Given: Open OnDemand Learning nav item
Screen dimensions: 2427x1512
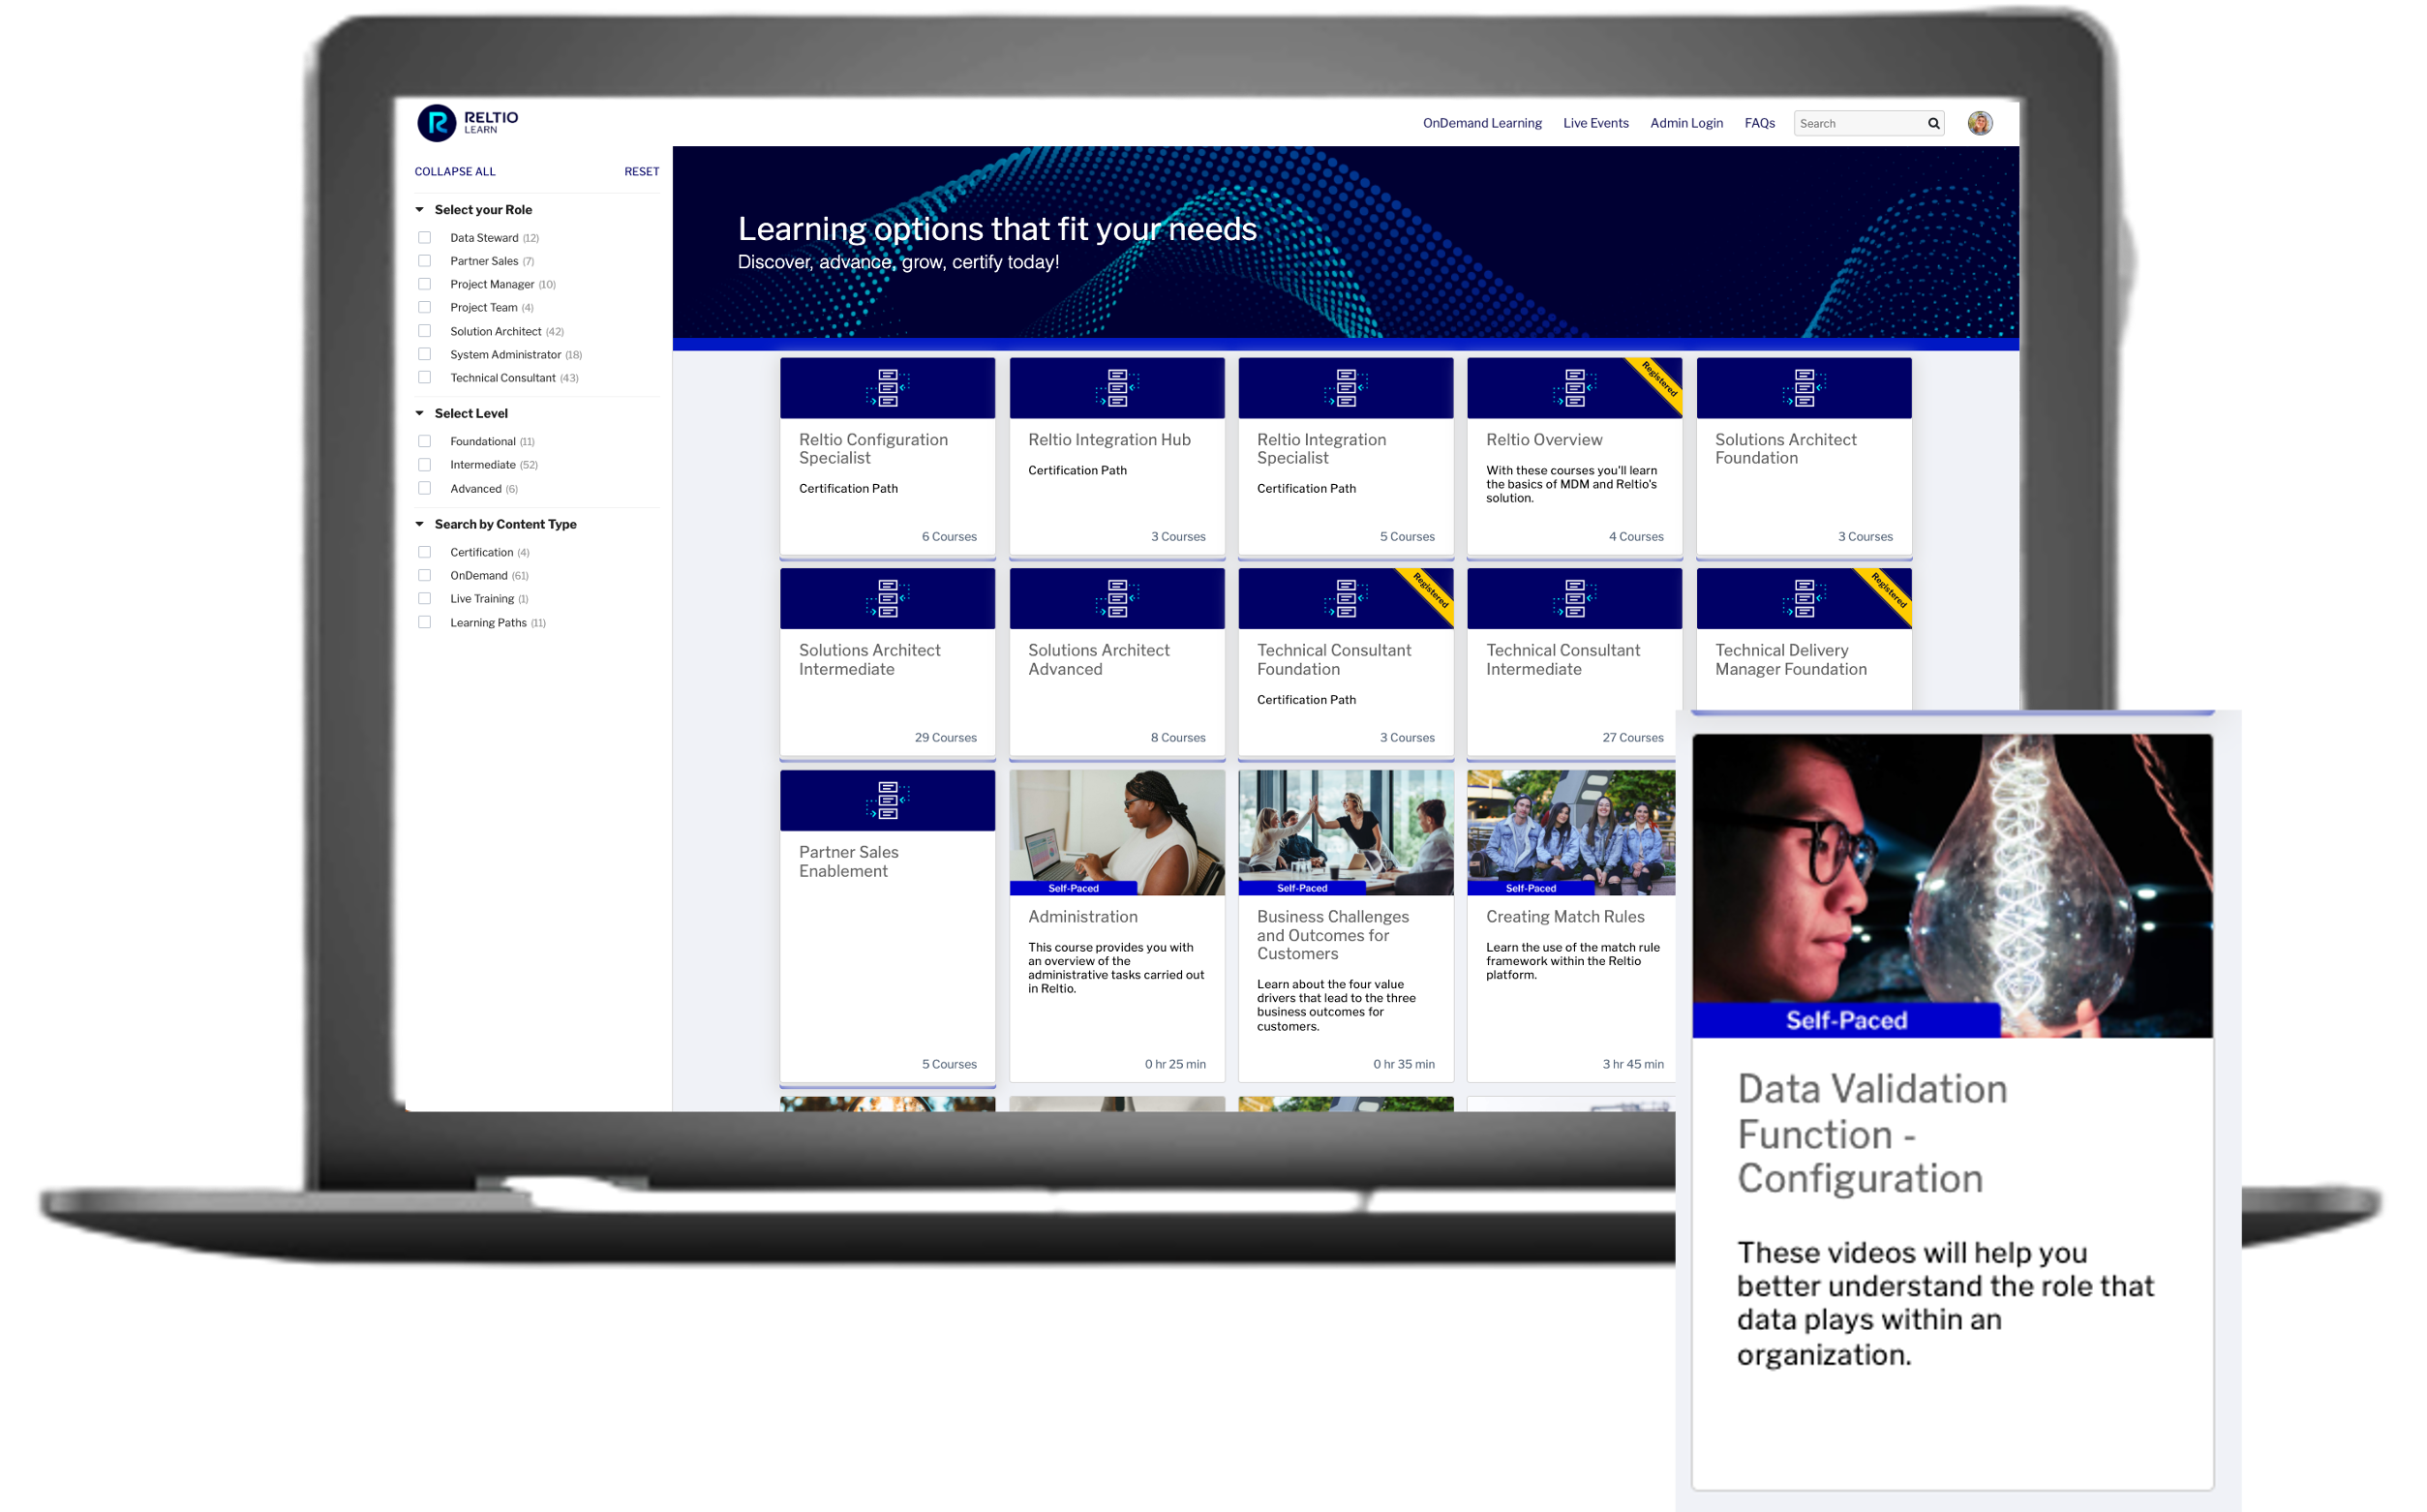Looking at the screenshot, I should (1481, 123).
